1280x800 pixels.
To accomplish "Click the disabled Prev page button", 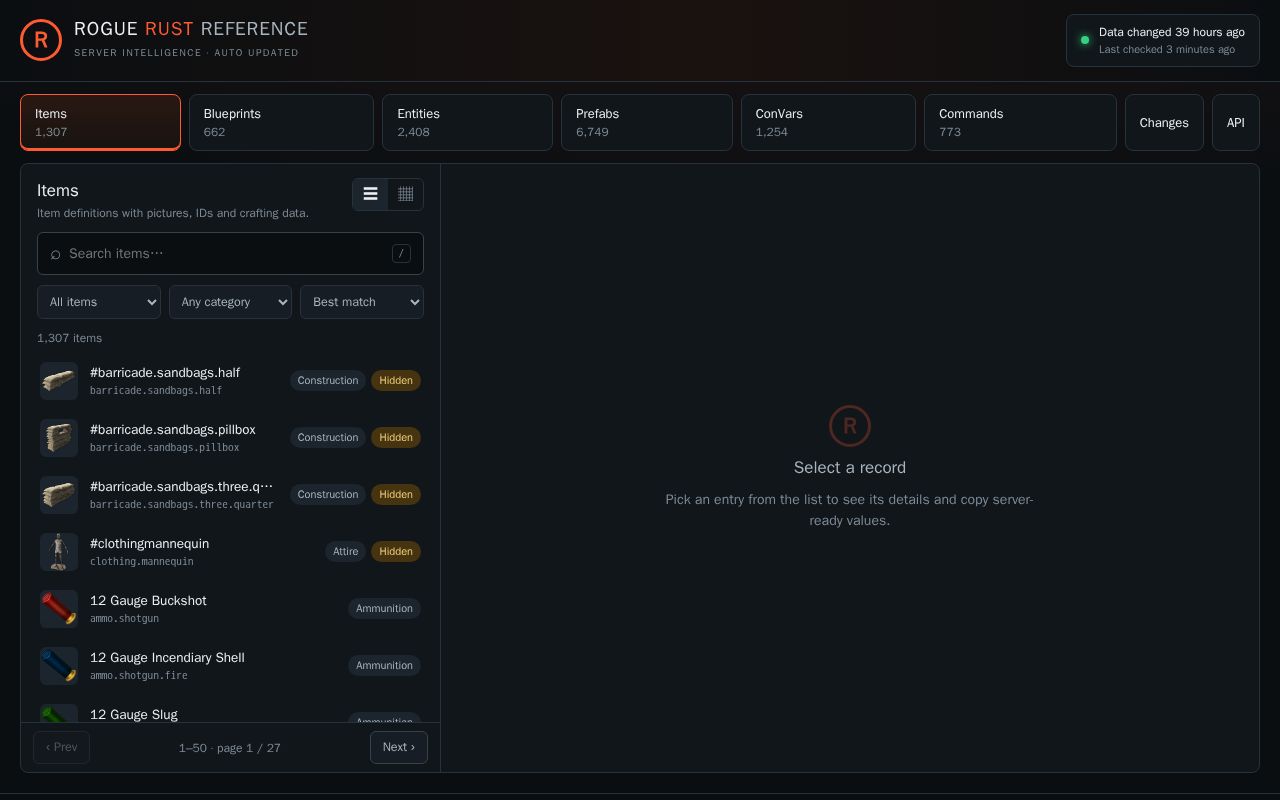I will 61,747.
